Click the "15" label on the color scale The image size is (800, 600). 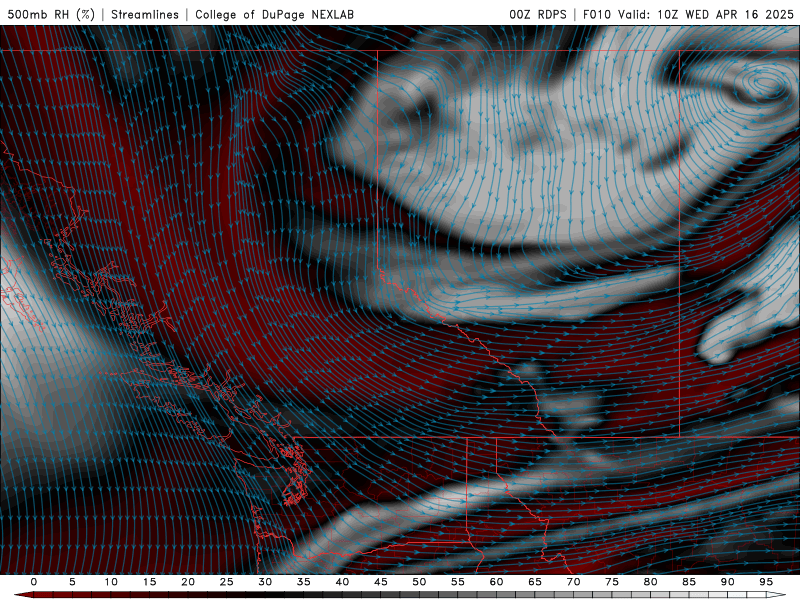(149, 582)
